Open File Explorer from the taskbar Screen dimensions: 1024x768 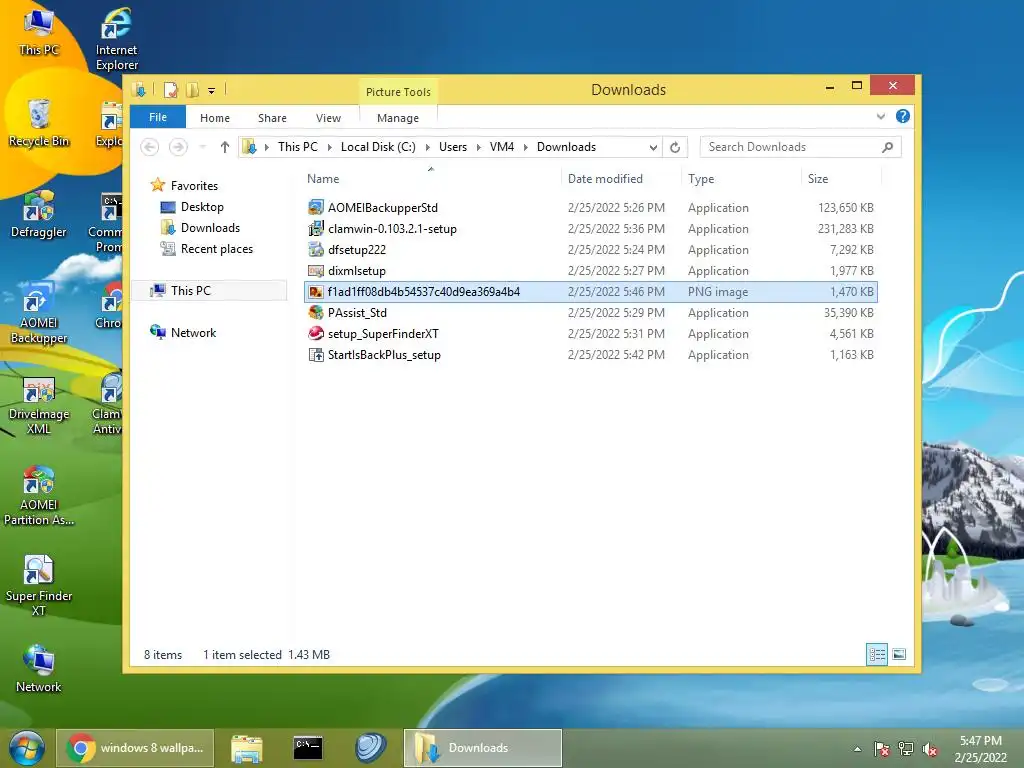247,748
